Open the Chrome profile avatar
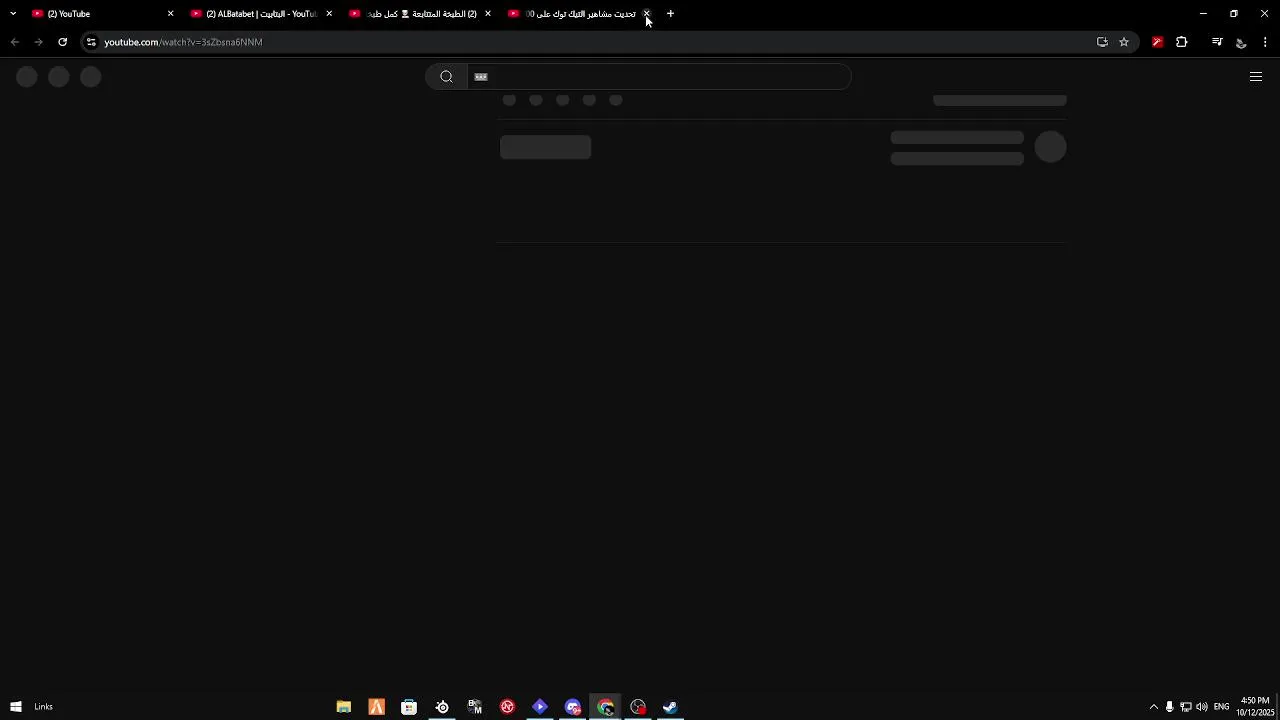Image resolution: width=1280 pixels, height=720 pixels. (1241, 42)
